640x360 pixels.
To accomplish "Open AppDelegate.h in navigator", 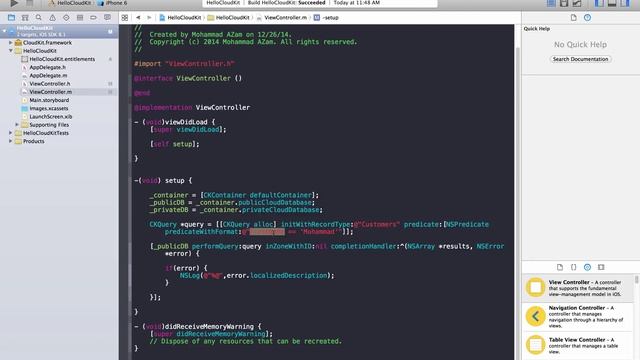I will tap(47, 67).
